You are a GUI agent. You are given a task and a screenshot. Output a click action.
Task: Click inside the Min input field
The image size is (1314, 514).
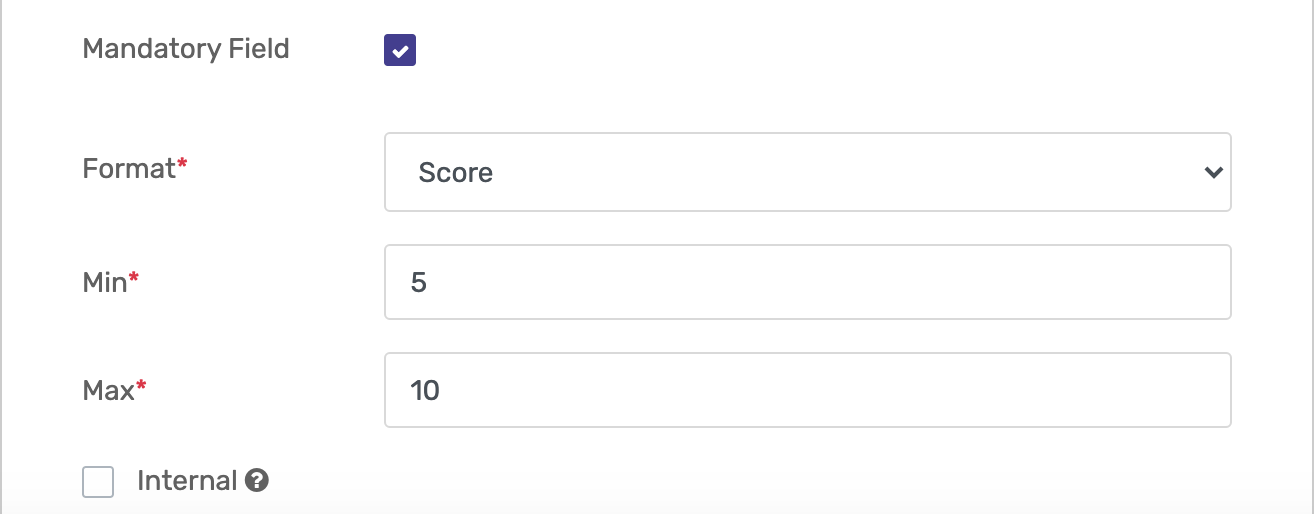pyautogui.click(x=807, y=282)
